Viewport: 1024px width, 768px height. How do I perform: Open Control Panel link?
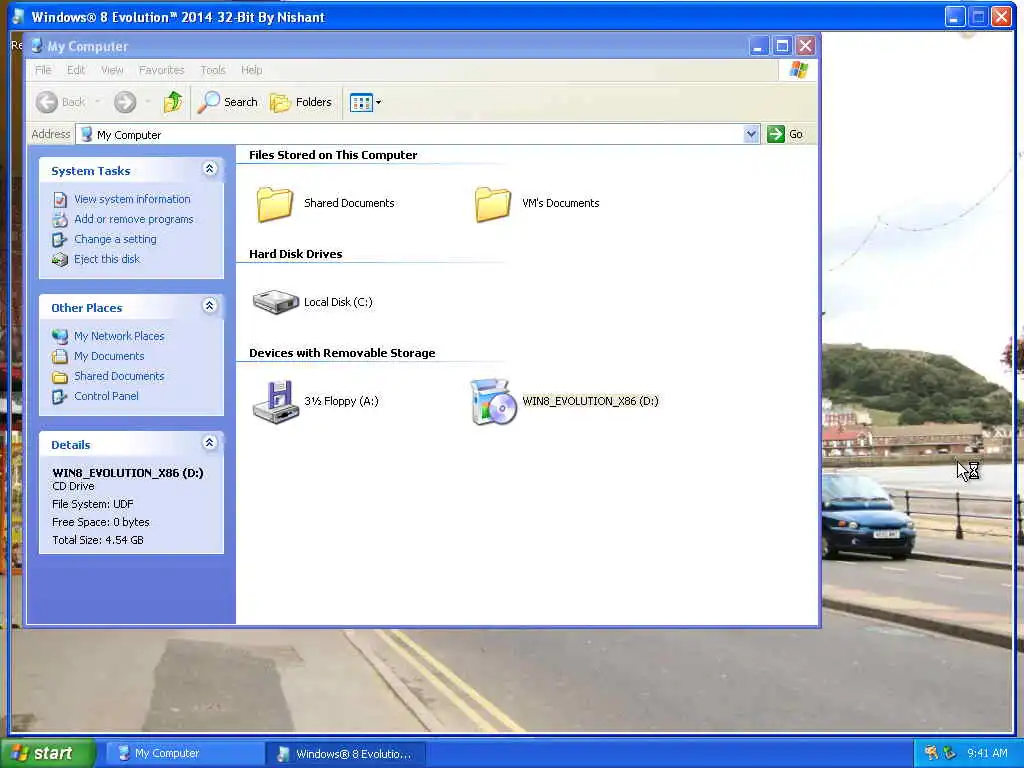(106, 396)
